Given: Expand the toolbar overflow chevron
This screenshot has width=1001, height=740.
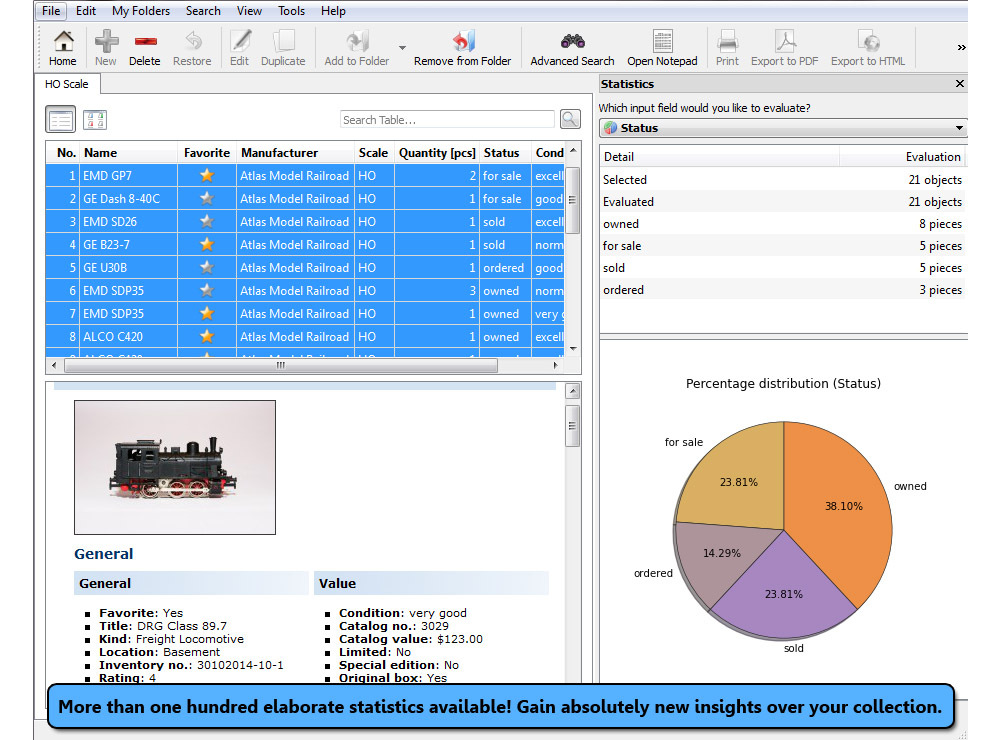Looking at the screenshot, I should (x=961, y=48).
